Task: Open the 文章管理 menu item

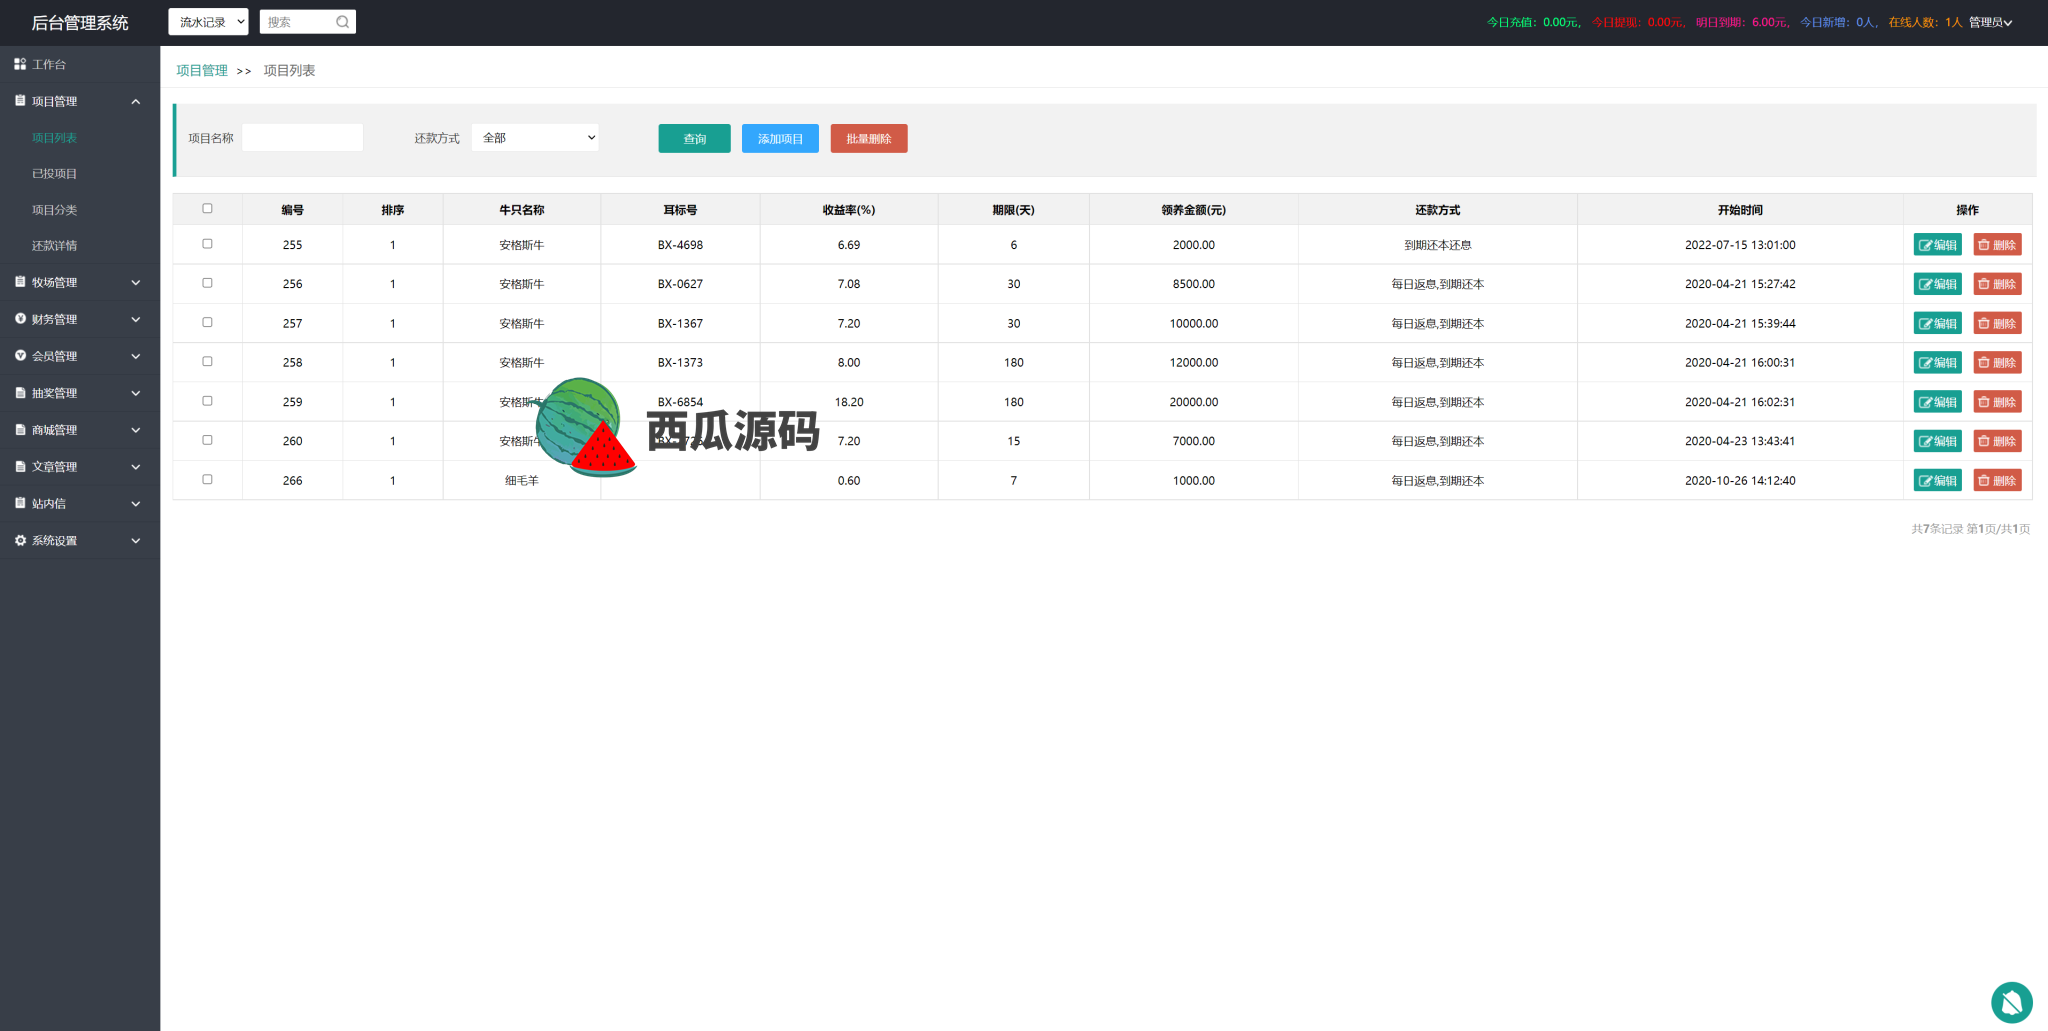Action: click(80, 467)
